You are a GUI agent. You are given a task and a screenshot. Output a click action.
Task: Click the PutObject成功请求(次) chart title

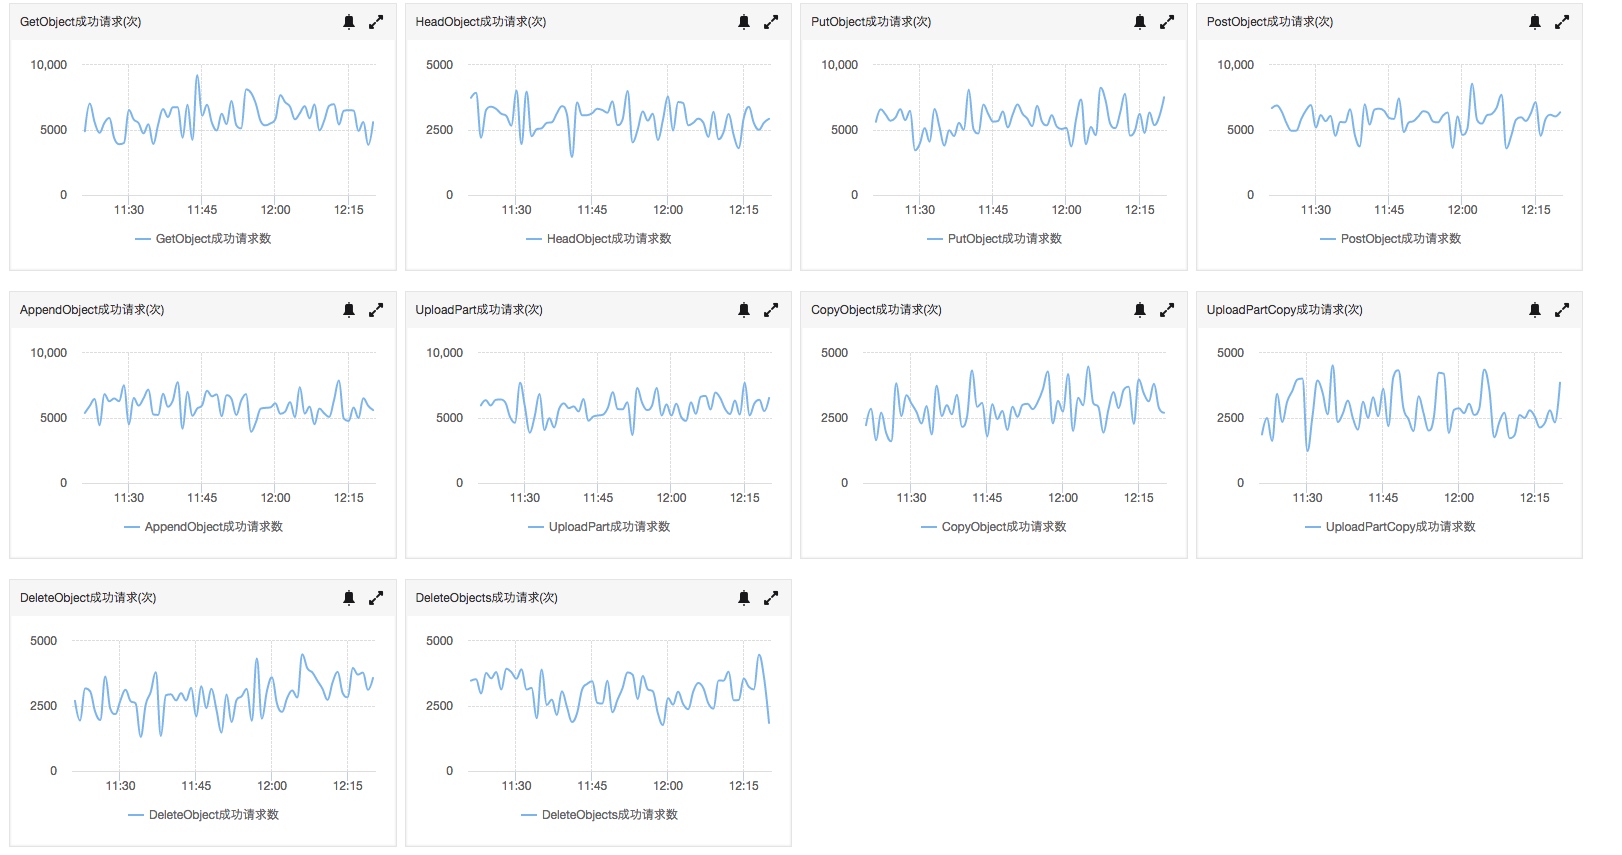click(871, 22)
